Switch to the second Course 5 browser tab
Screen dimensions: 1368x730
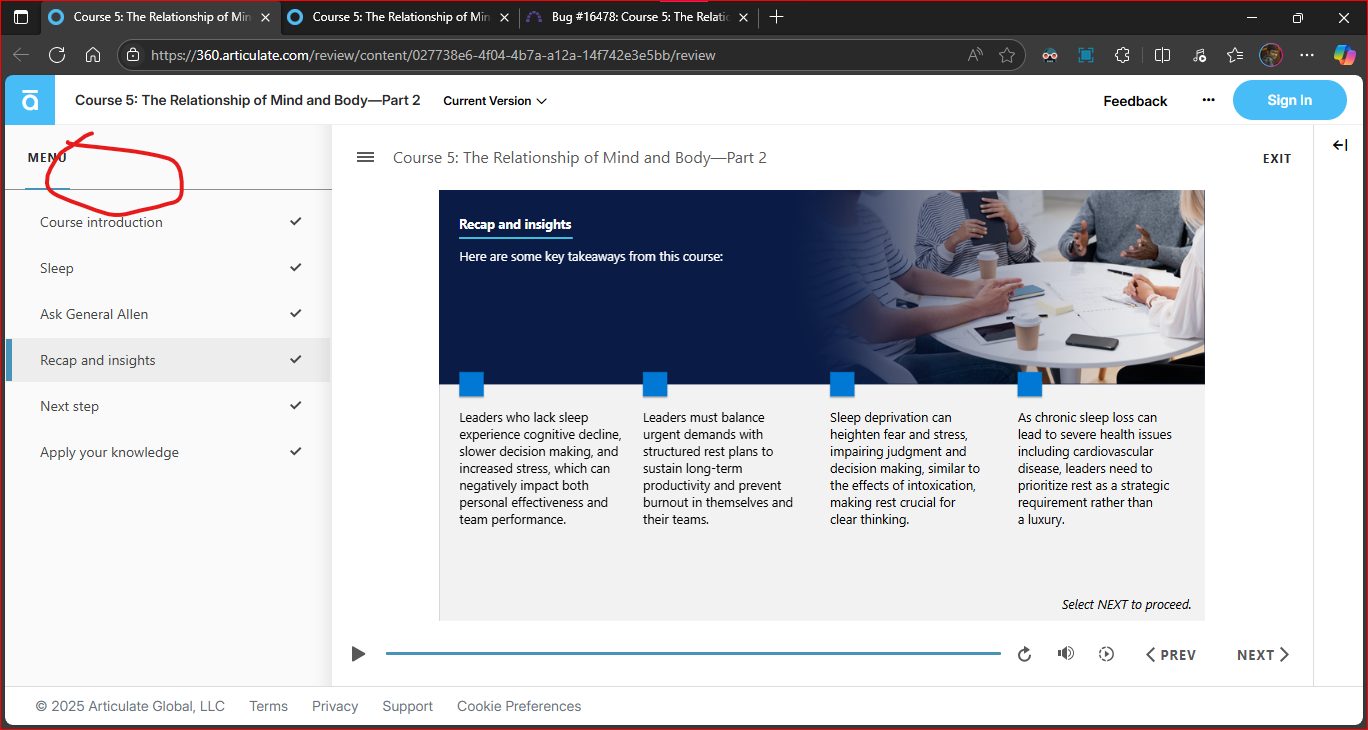pyautogui.click(x=399, y=17)
